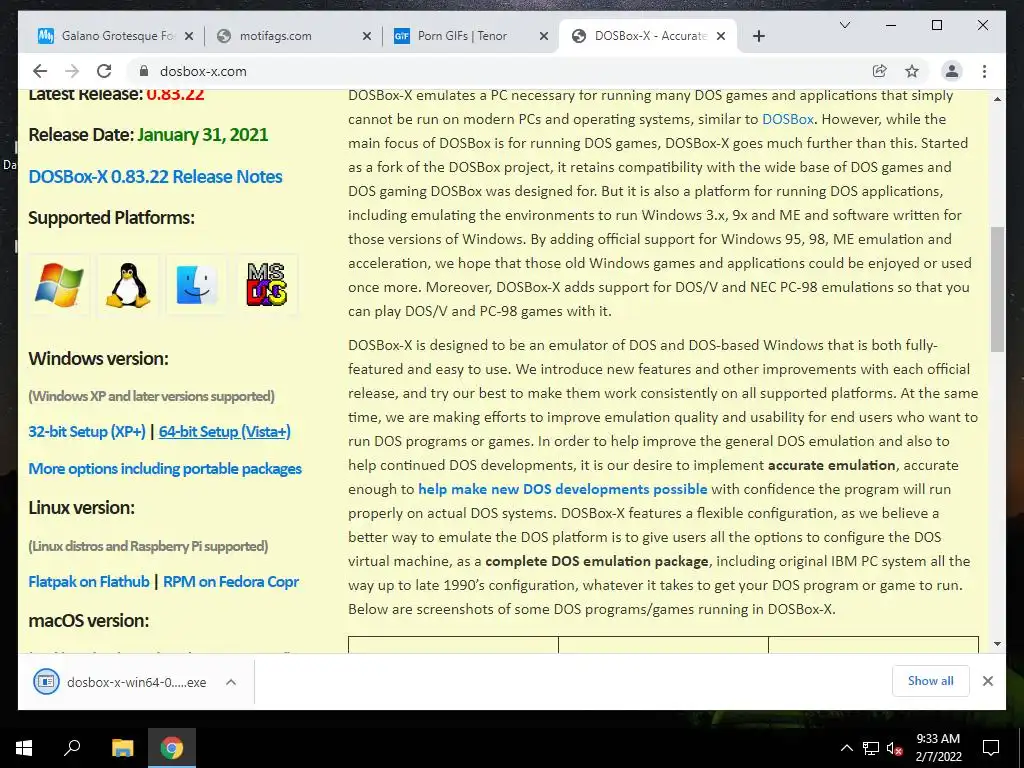Open help make new DOS developments possible
1024x768 pixels.
[562, 489]
